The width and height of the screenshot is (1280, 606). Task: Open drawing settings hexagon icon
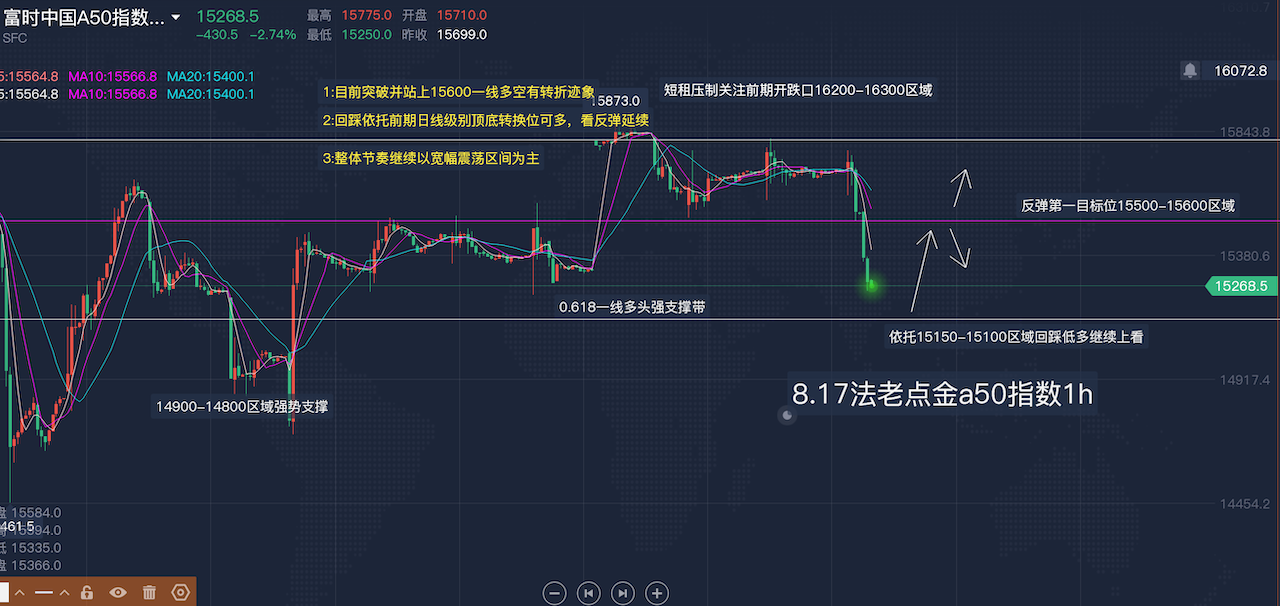click(x=180, y=592)
